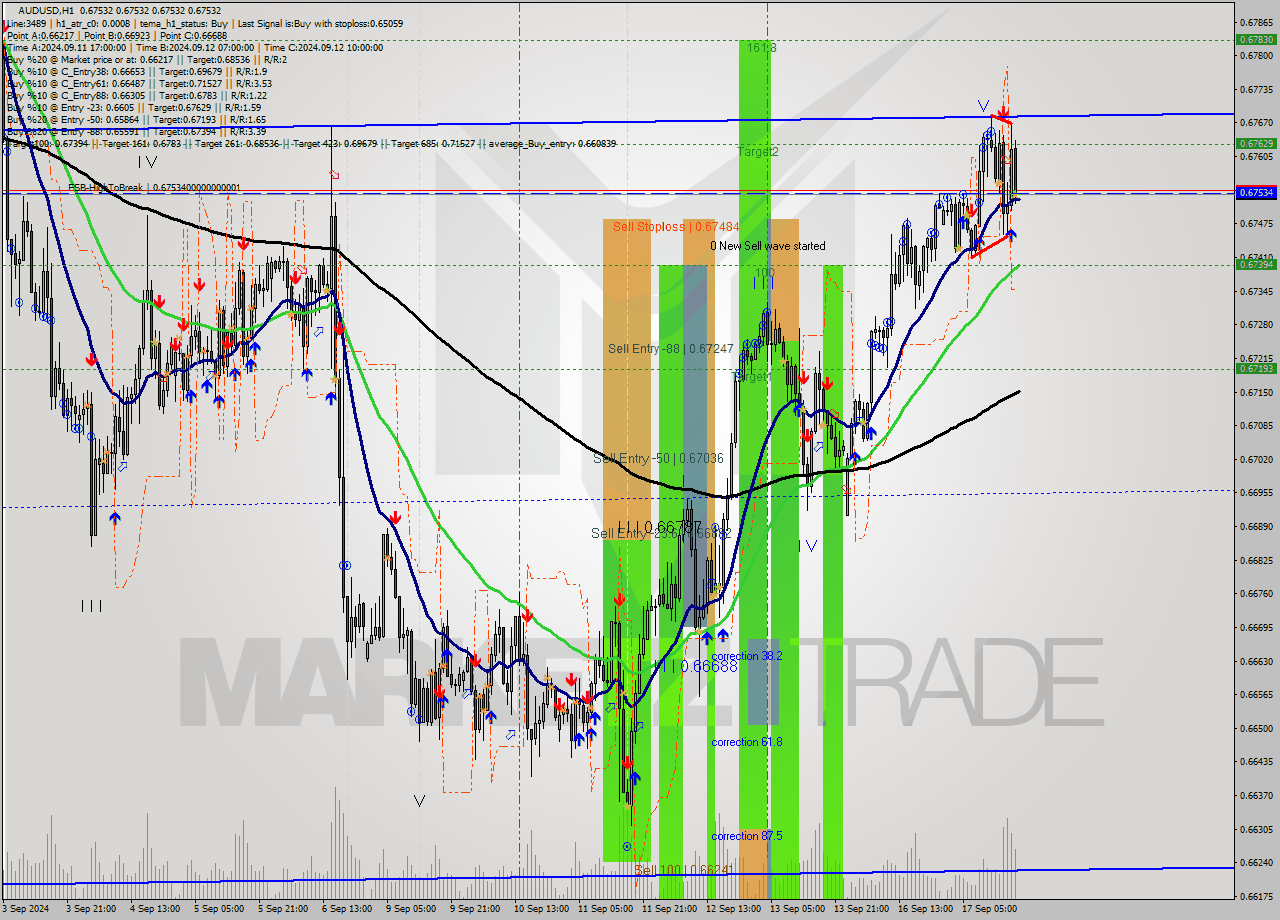Viewport: 1280px width, 920px height.
Task: Select the '17 Sep 05:00' time axis label
Action: [x=989, y=909]
